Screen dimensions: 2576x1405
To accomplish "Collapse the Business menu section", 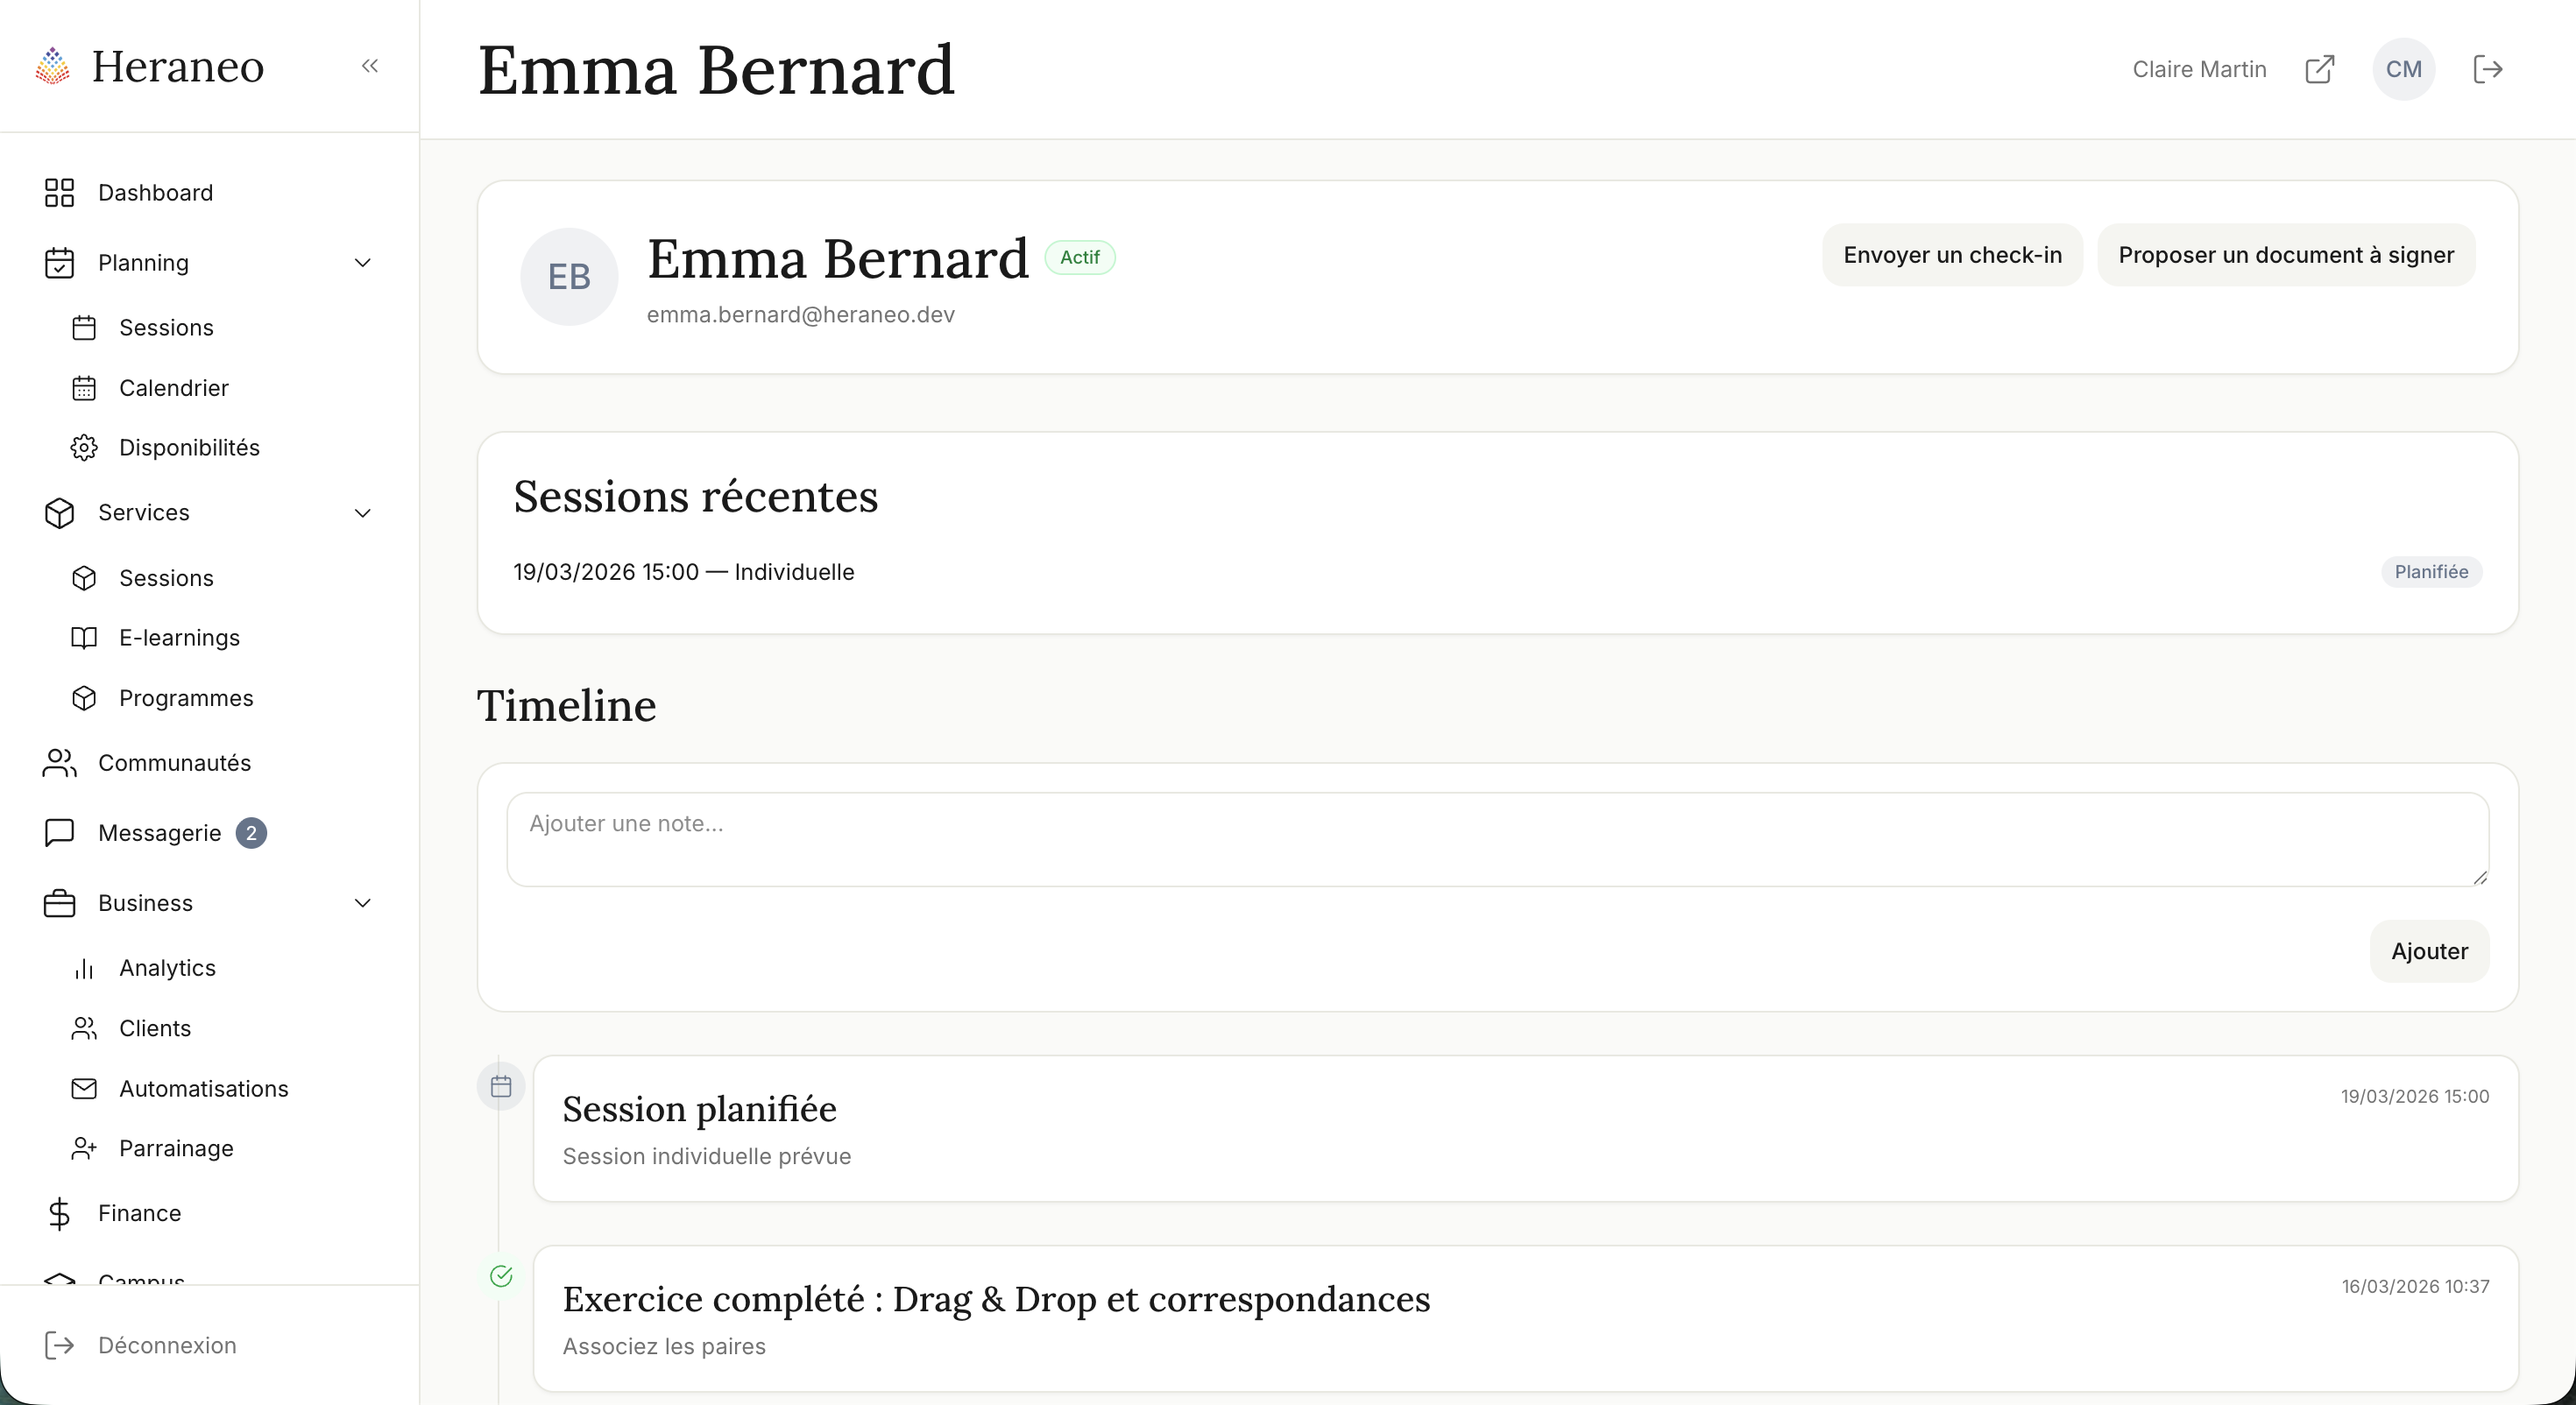I will point(363,903).
